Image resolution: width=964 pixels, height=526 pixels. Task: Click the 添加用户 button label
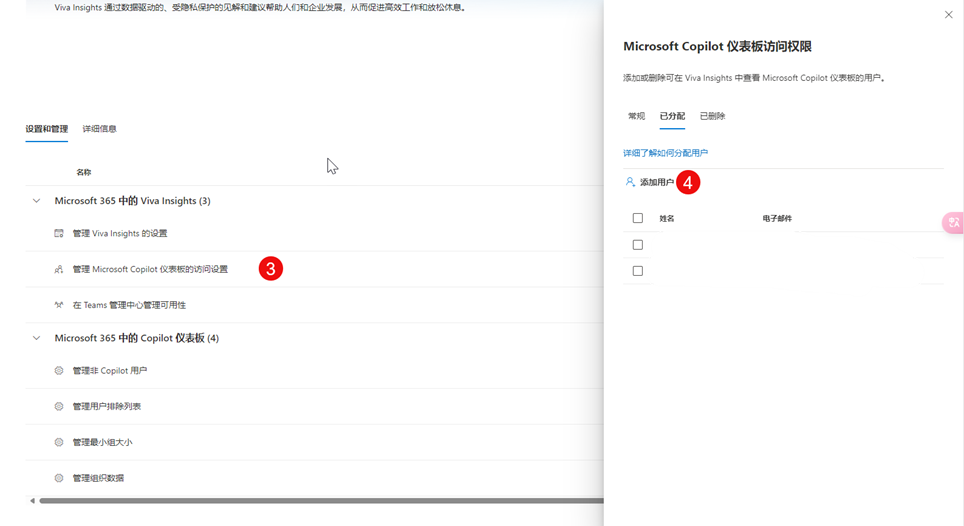657,182
